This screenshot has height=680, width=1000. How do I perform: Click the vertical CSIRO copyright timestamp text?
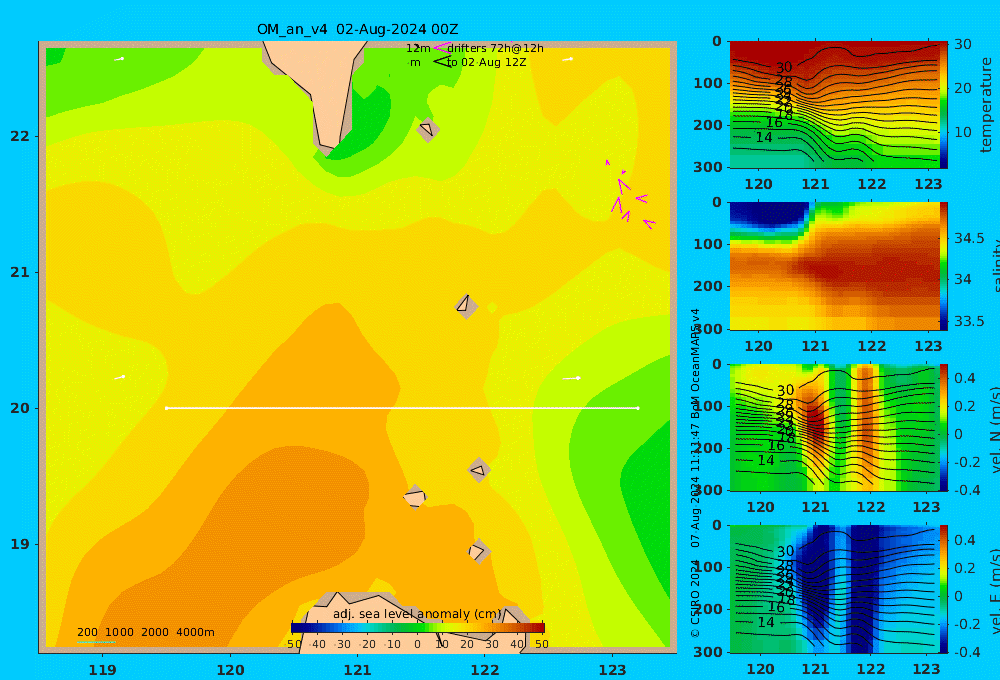coord(696,473)
